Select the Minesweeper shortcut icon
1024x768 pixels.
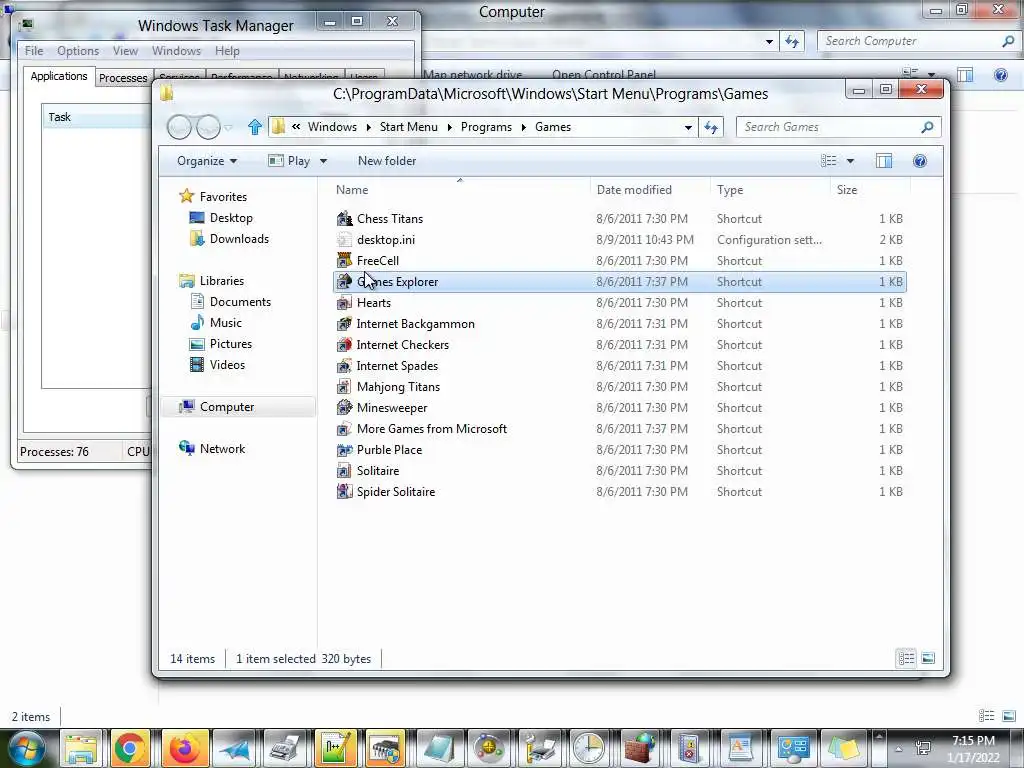(344, 408)
